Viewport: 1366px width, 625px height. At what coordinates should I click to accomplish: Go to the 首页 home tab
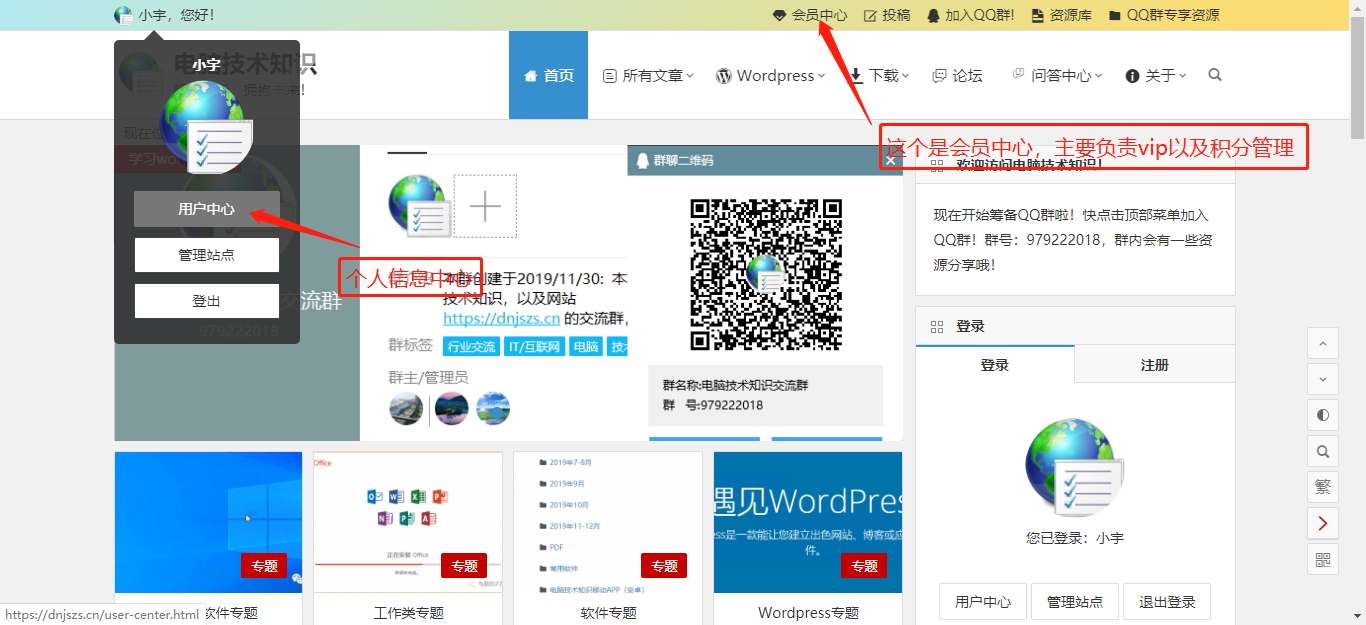548,75
